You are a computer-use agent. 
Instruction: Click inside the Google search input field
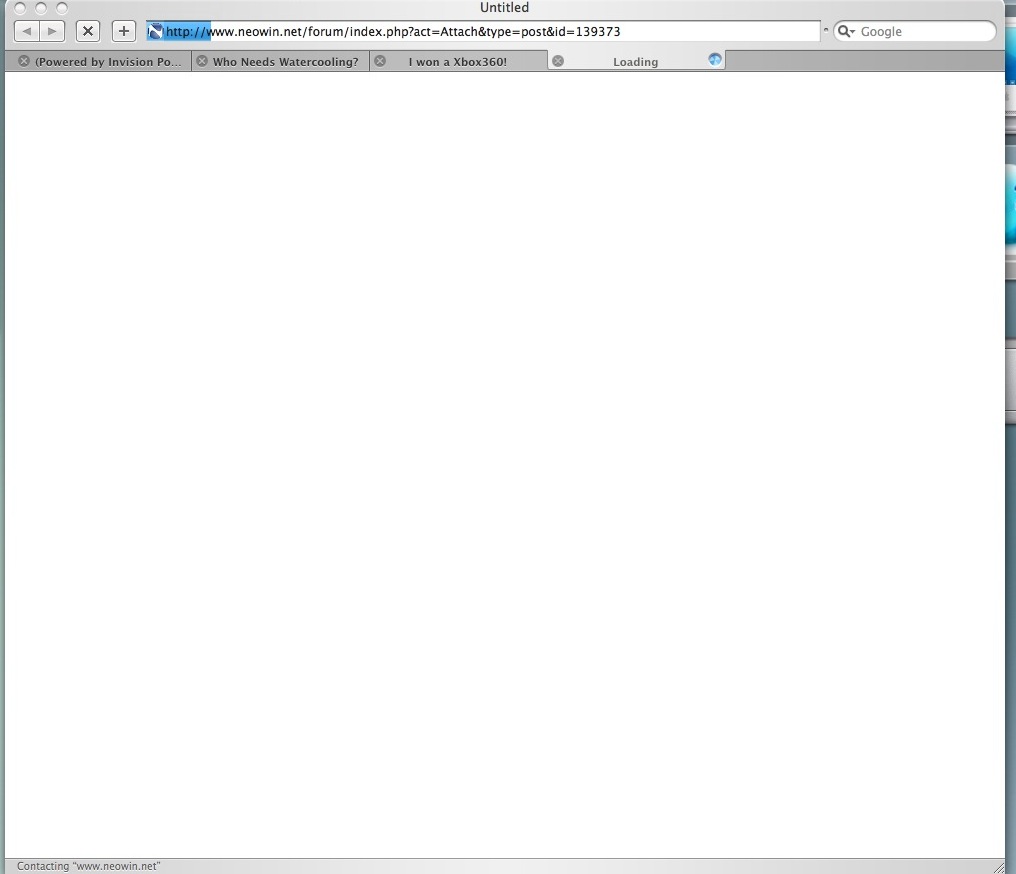tap(915, 31)
